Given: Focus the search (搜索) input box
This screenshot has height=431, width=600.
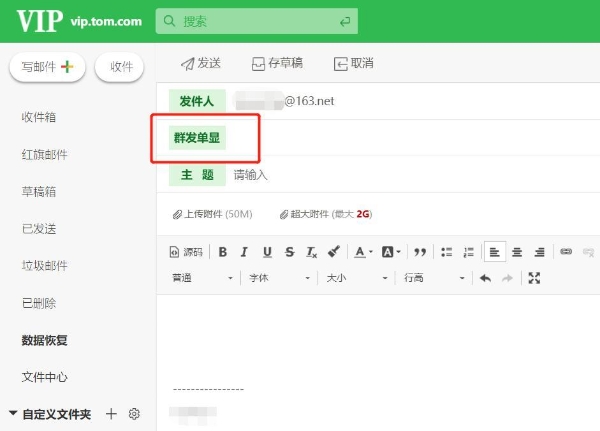Looking at the screenshot, I should pos(257,21).
